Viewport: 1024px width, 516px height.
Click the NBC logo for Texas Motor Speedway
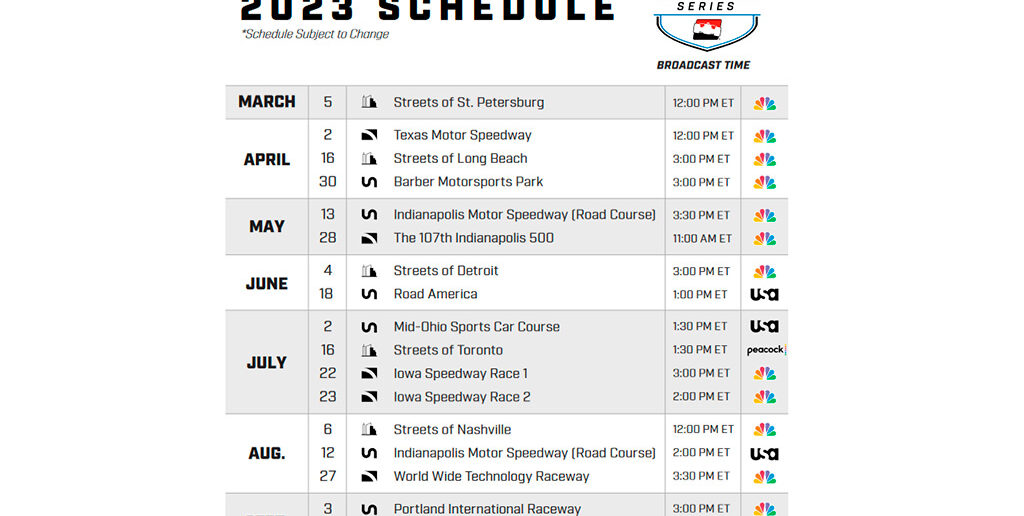pos(765,136)
